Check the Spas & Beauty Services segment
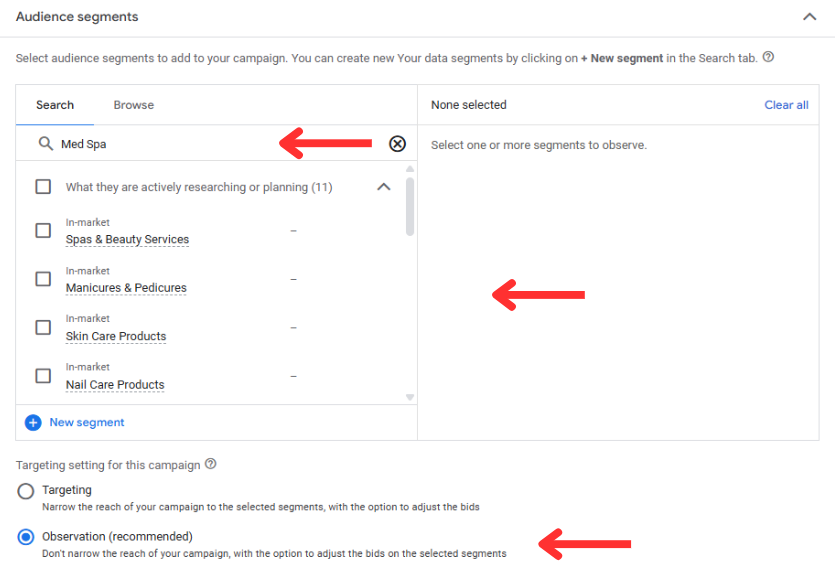835x580 pixels. click(x=43, y=231)
